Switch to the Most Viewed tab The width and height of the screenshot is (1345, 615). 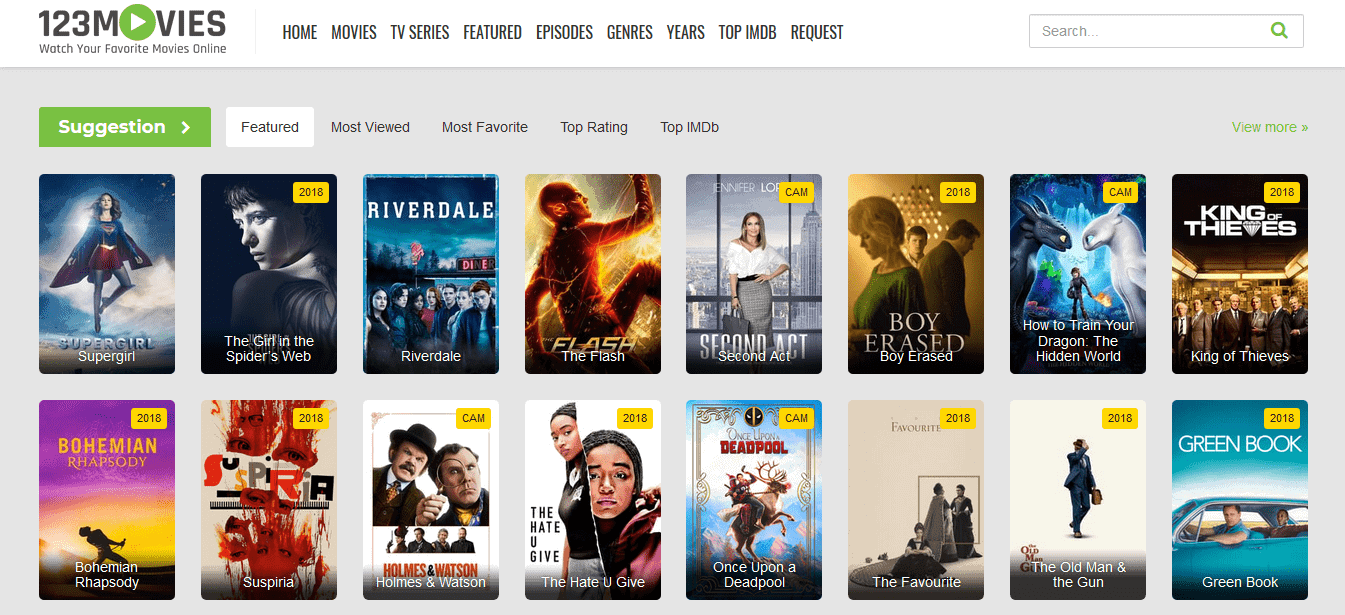pos(370,127)
